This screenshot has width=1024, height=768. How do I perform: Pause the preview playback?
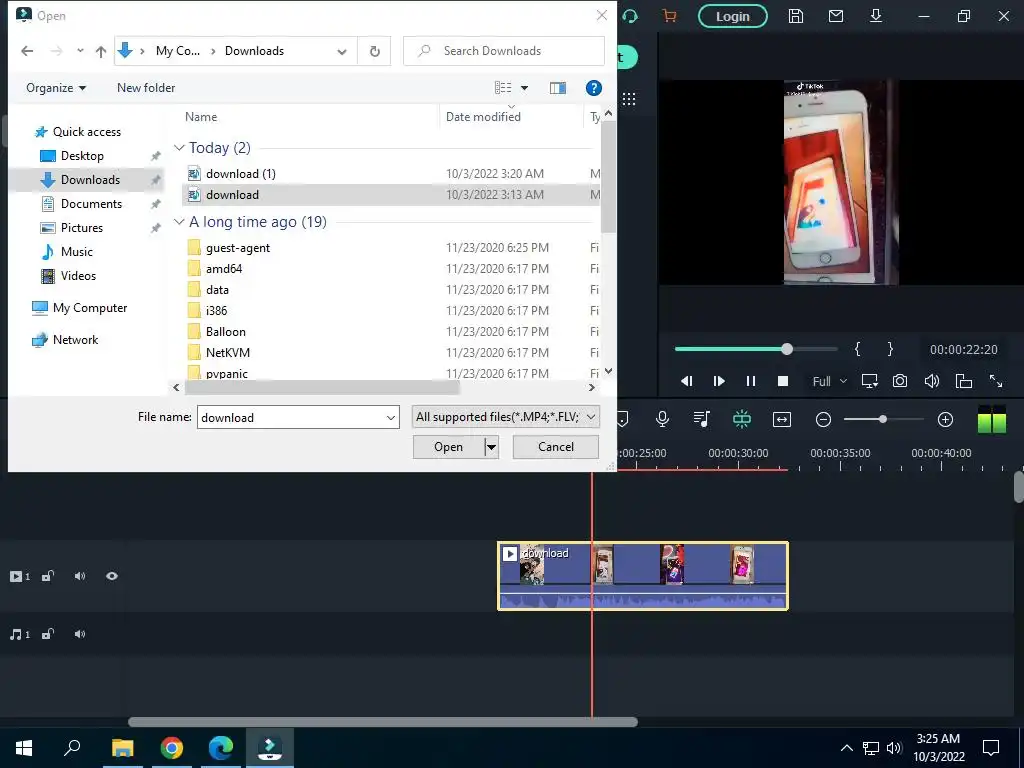751,381
